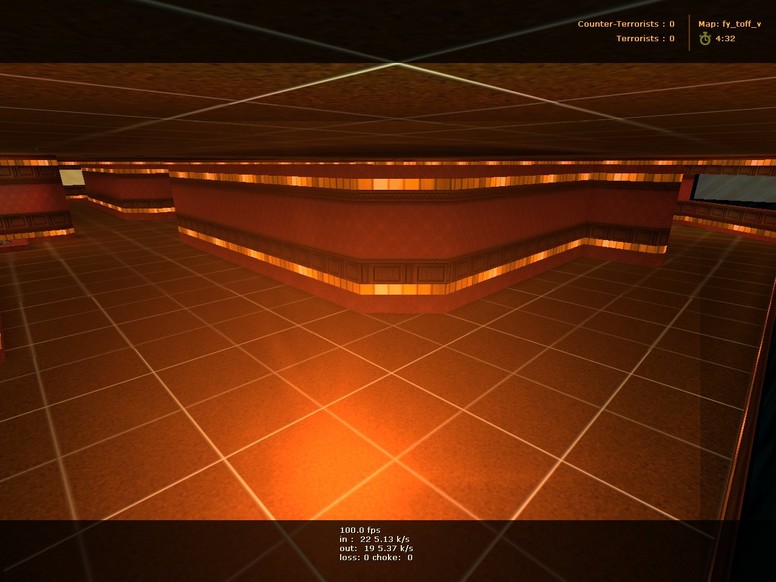This screenshot has height=582, width=776.
Task: Click the Counter-Terrorists : 0 score
Action: 626,24
